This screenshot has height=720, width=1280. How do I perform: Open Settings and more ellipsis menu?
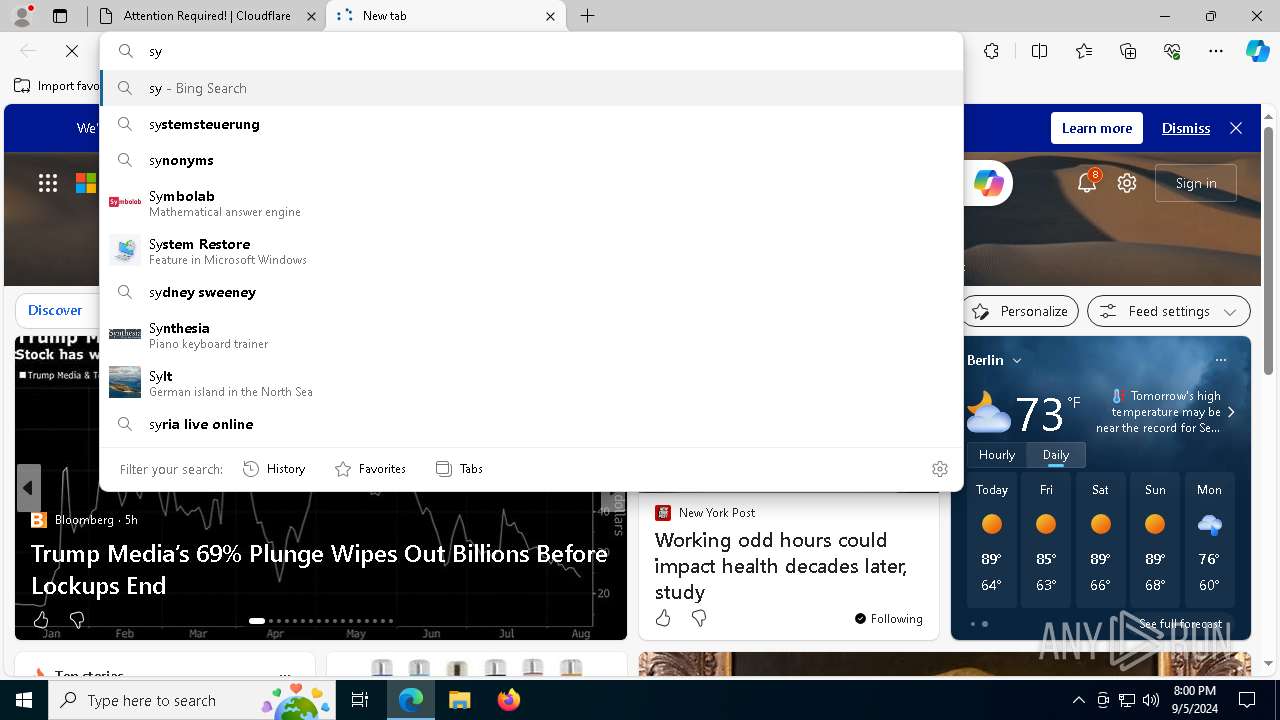pyautogui.click(x=1216, y=51)
